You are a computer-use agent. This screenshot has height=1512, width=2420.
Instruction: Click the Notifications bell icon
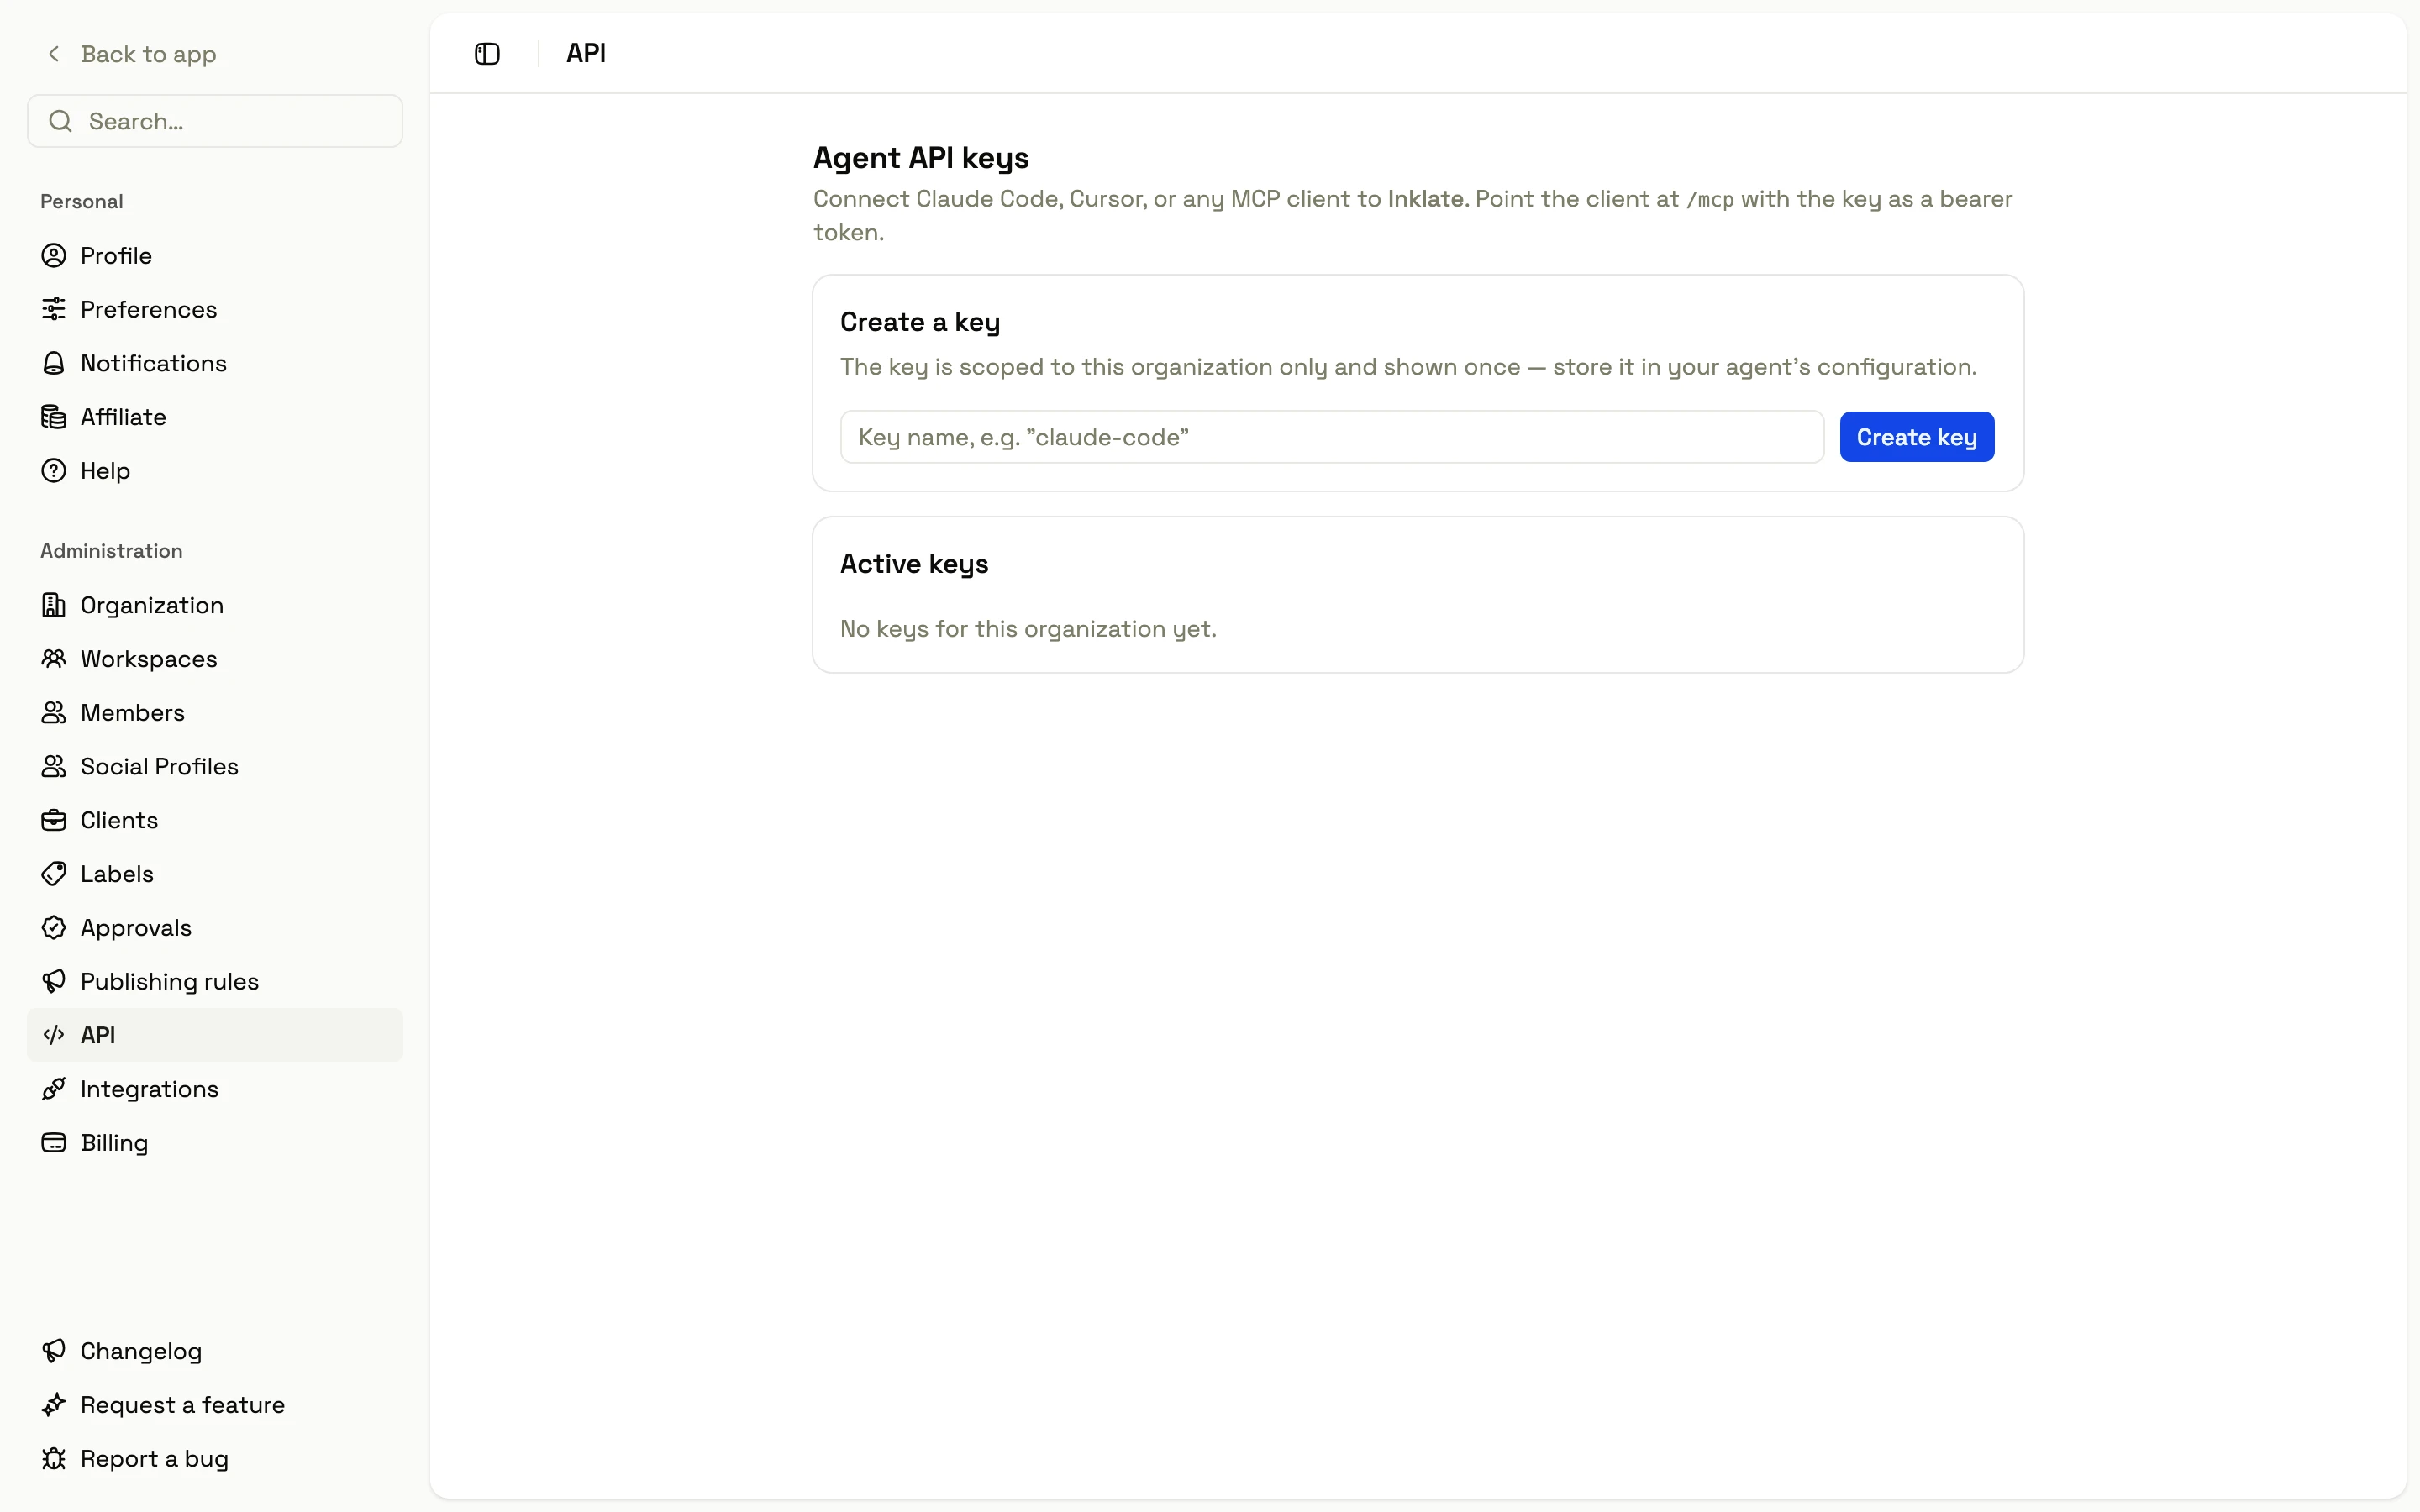click(54, 363)
